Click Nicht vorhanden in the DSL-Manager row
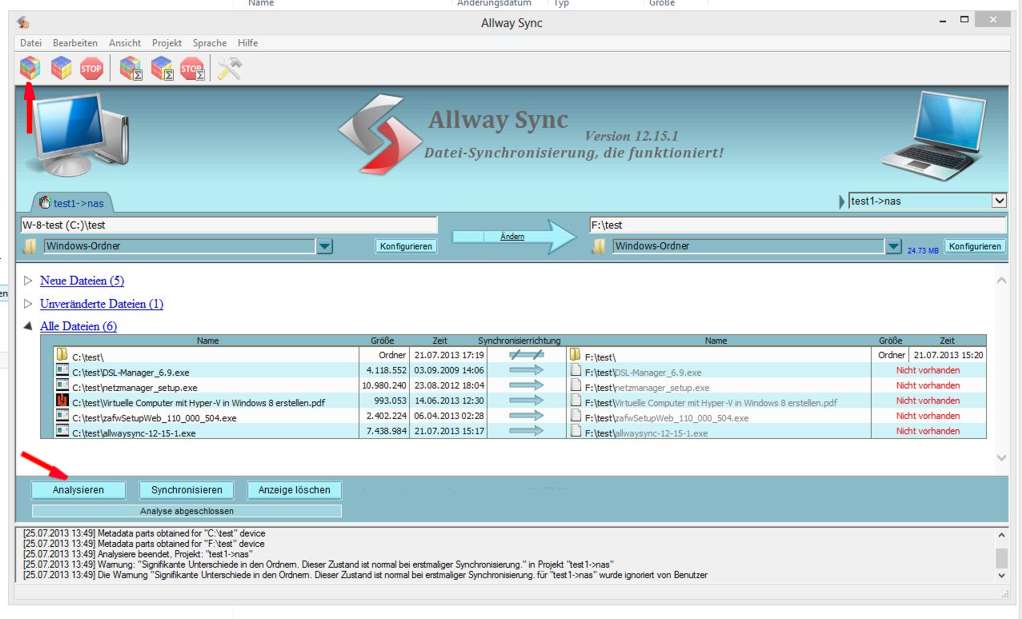 point(928,370)
